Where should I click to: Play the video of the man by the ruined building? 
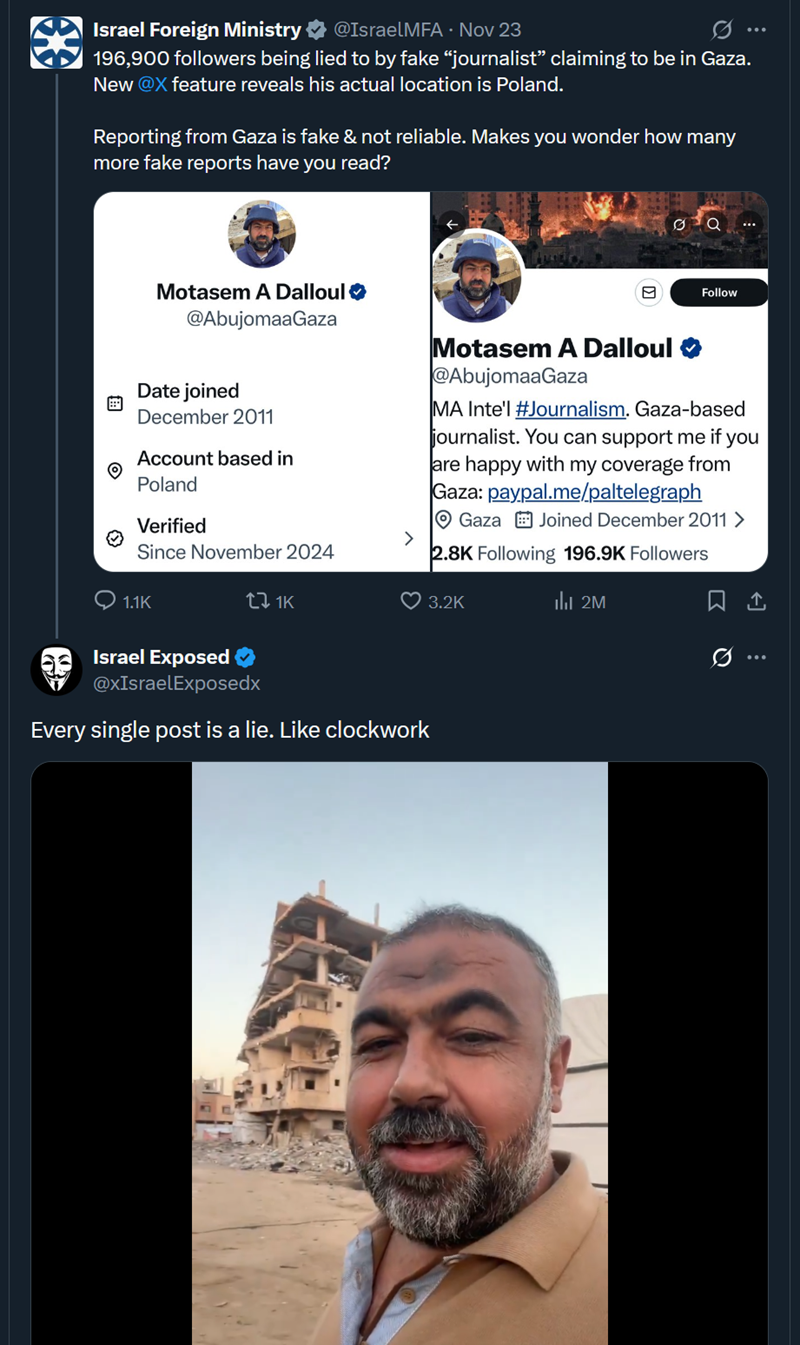click(x=400, y=1050)
